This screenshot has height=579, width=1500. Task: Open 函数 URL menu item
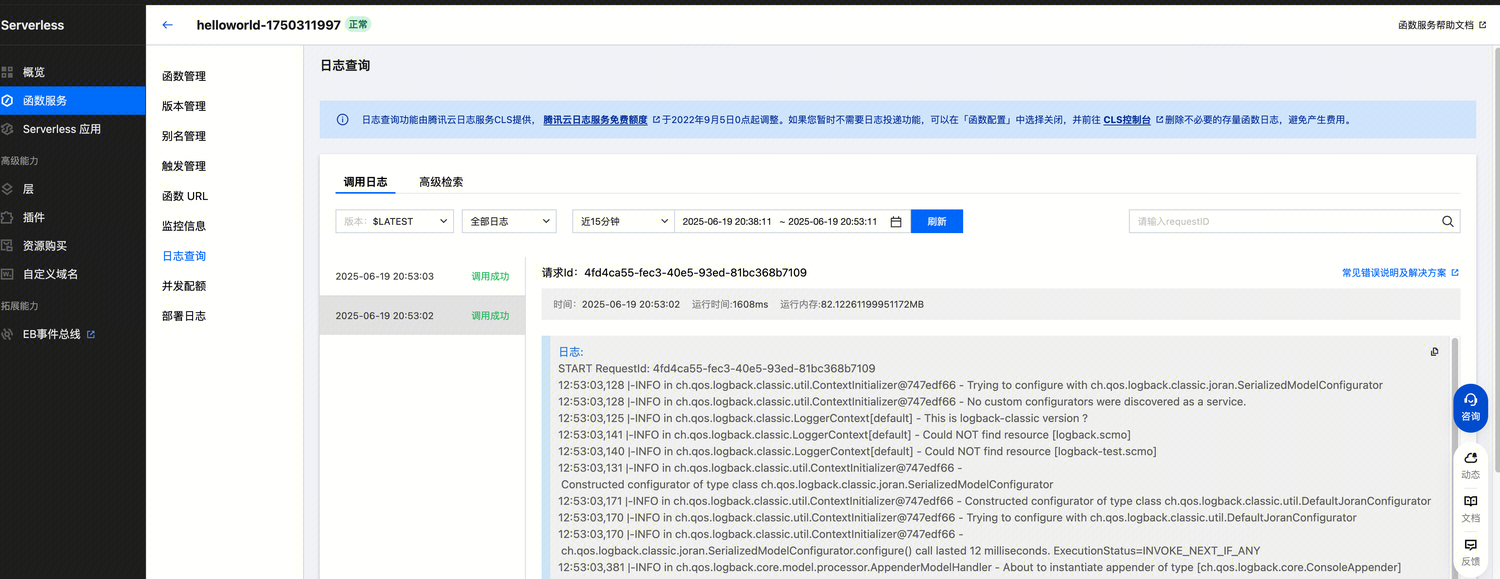point(185,196)
